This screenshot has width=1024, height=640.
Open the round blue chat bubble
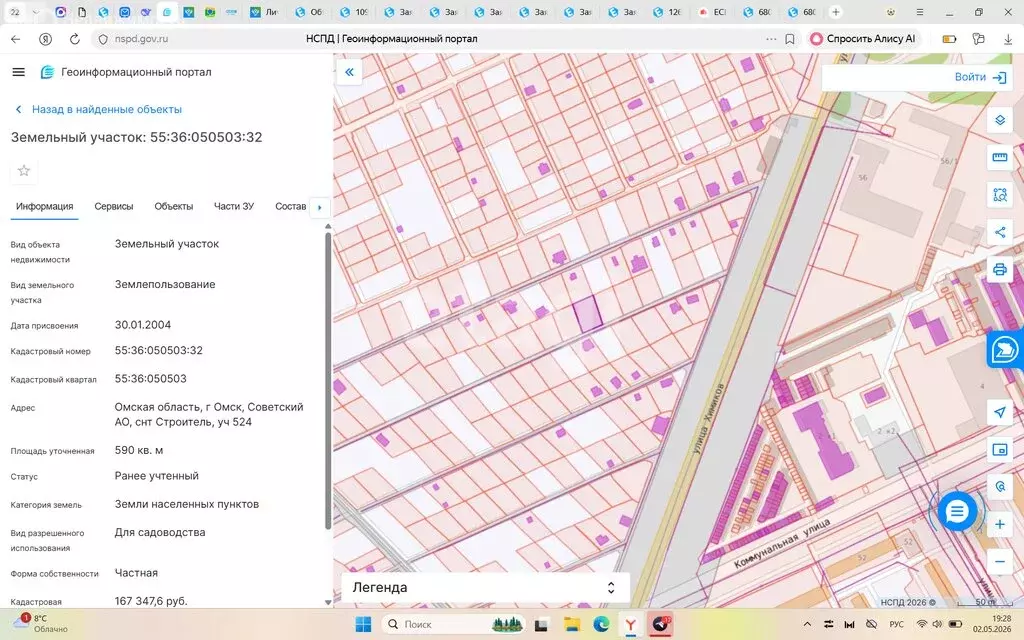(x=957, y=511)
